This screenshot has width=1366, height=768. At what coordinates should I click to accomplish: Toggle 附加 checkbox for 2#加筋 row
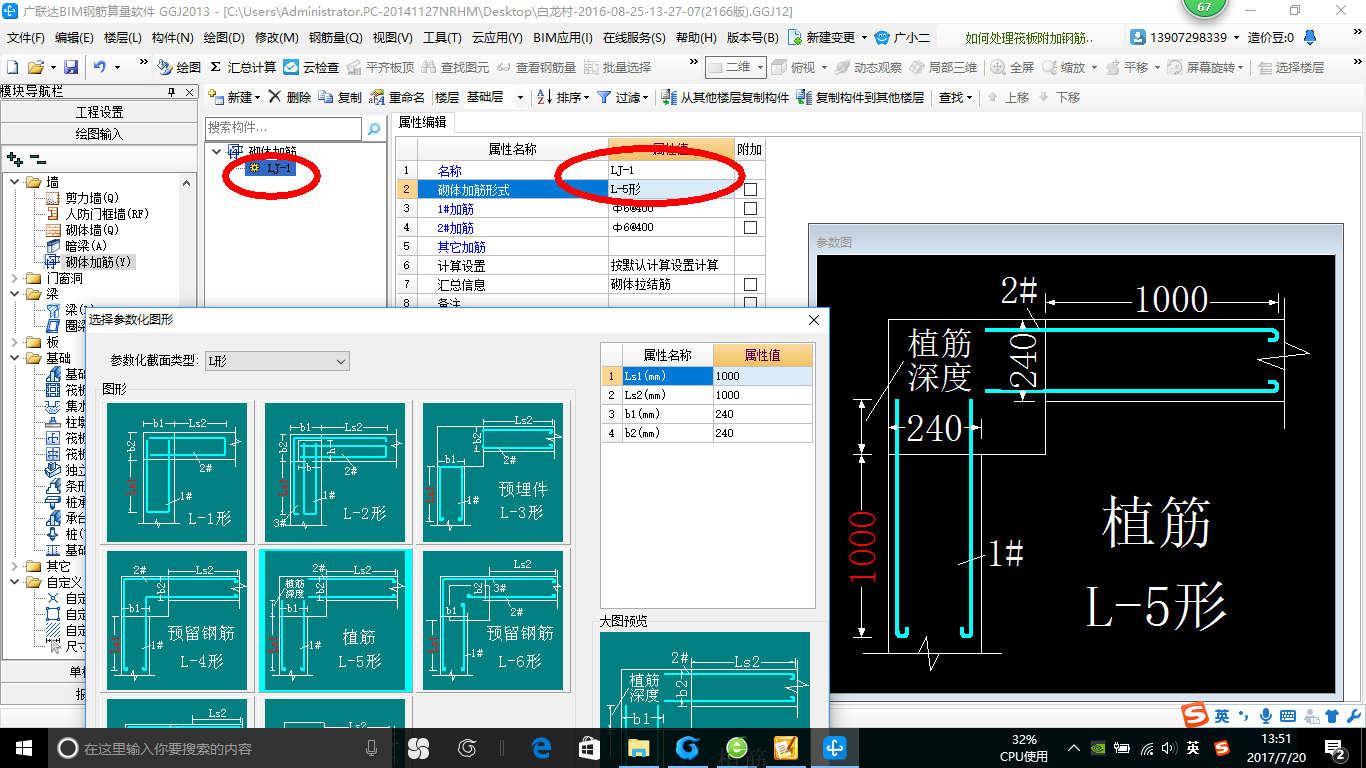tap(750, 228)
